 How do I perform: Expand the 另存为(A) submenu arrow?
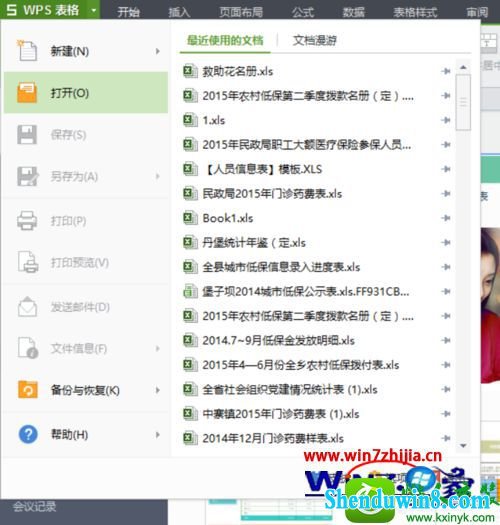(x=157, y=176)
